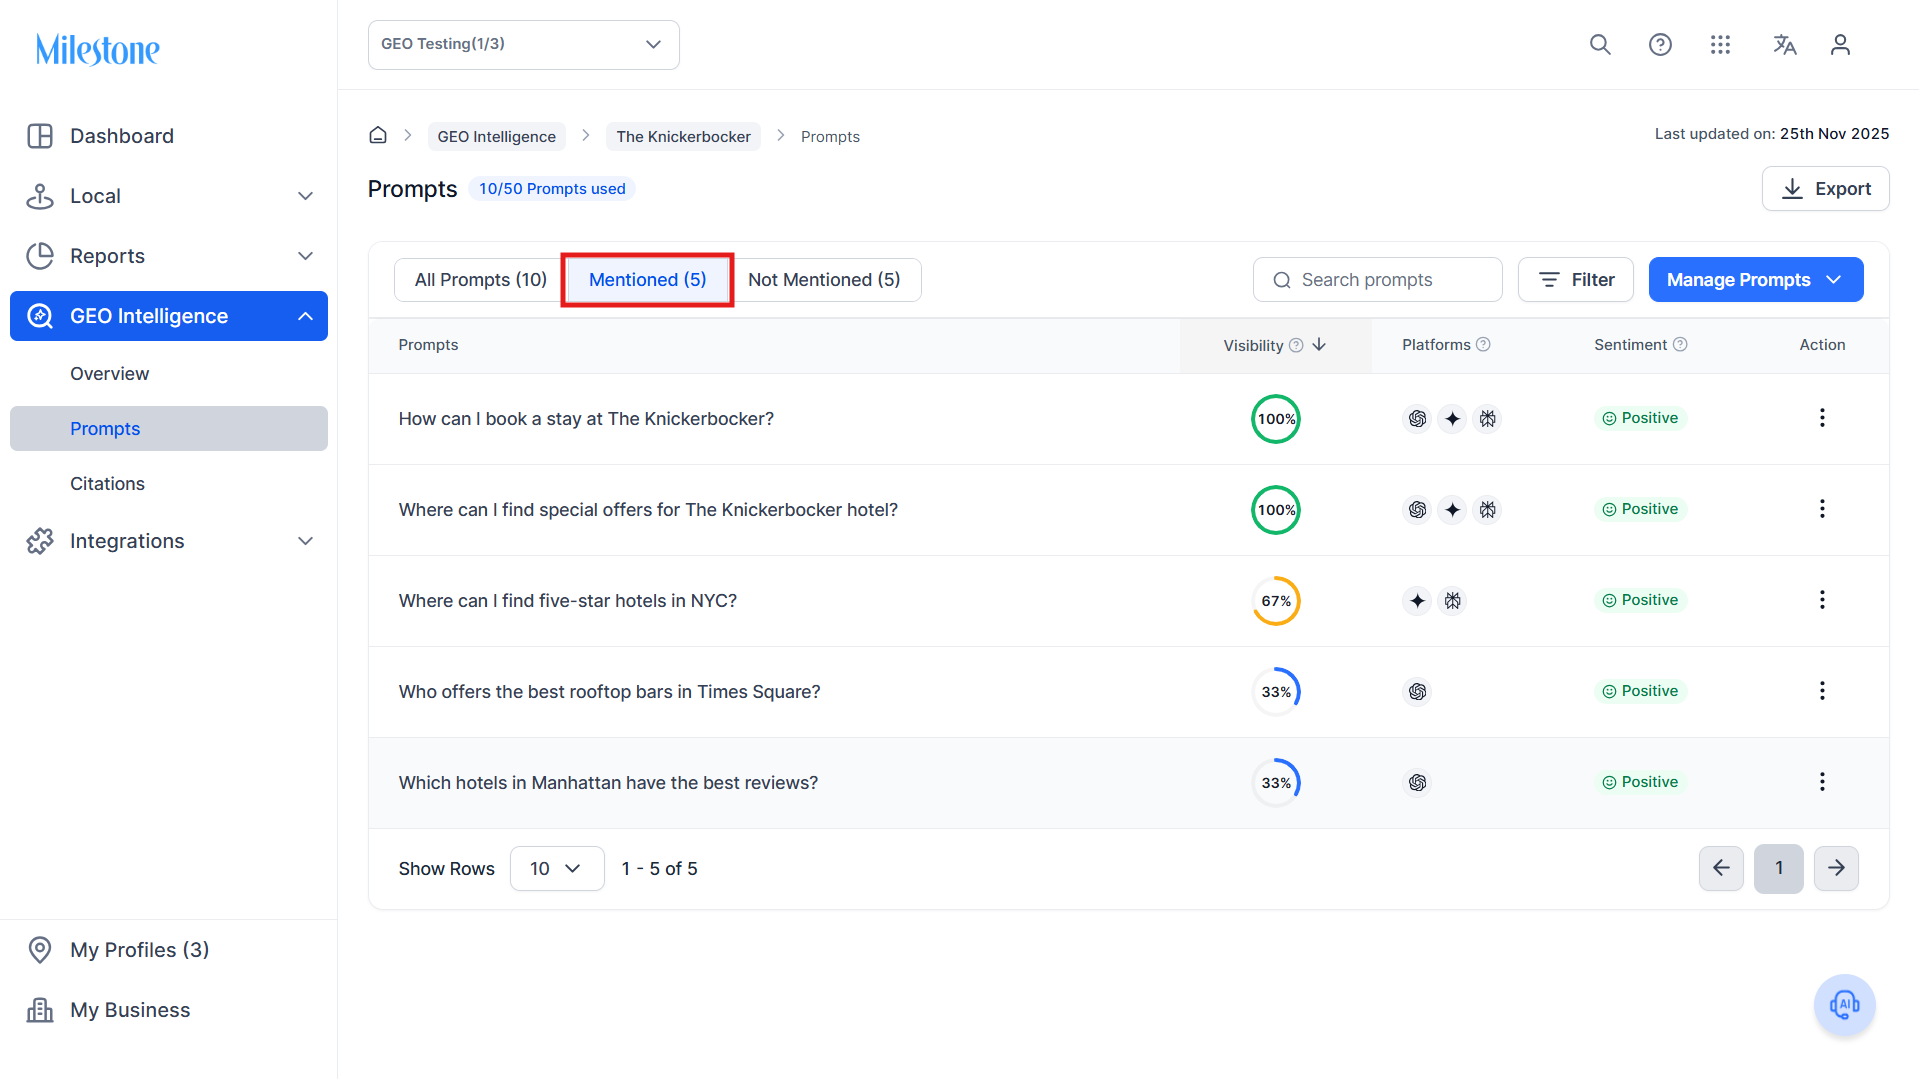Click Gemini icon in five-star hotels row

[1417, 601]
